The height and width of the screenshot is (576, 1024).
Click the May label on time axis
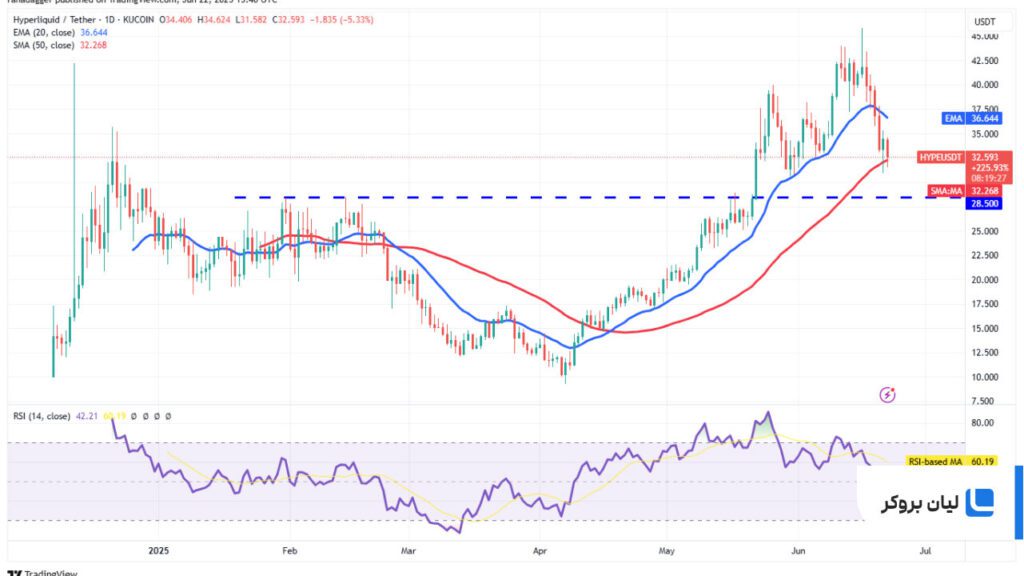tap(666, 551)
